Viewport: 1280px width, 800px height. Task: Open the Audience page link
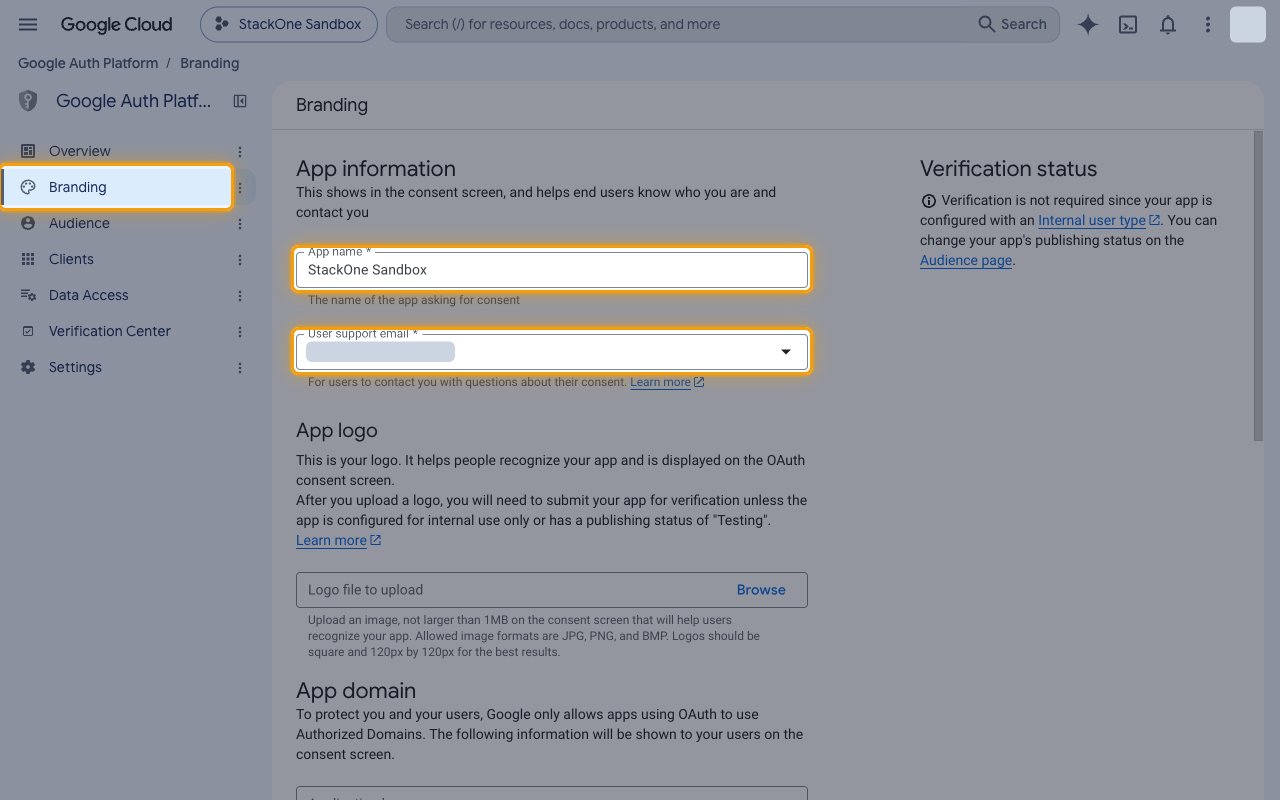(x=966, y=260)
